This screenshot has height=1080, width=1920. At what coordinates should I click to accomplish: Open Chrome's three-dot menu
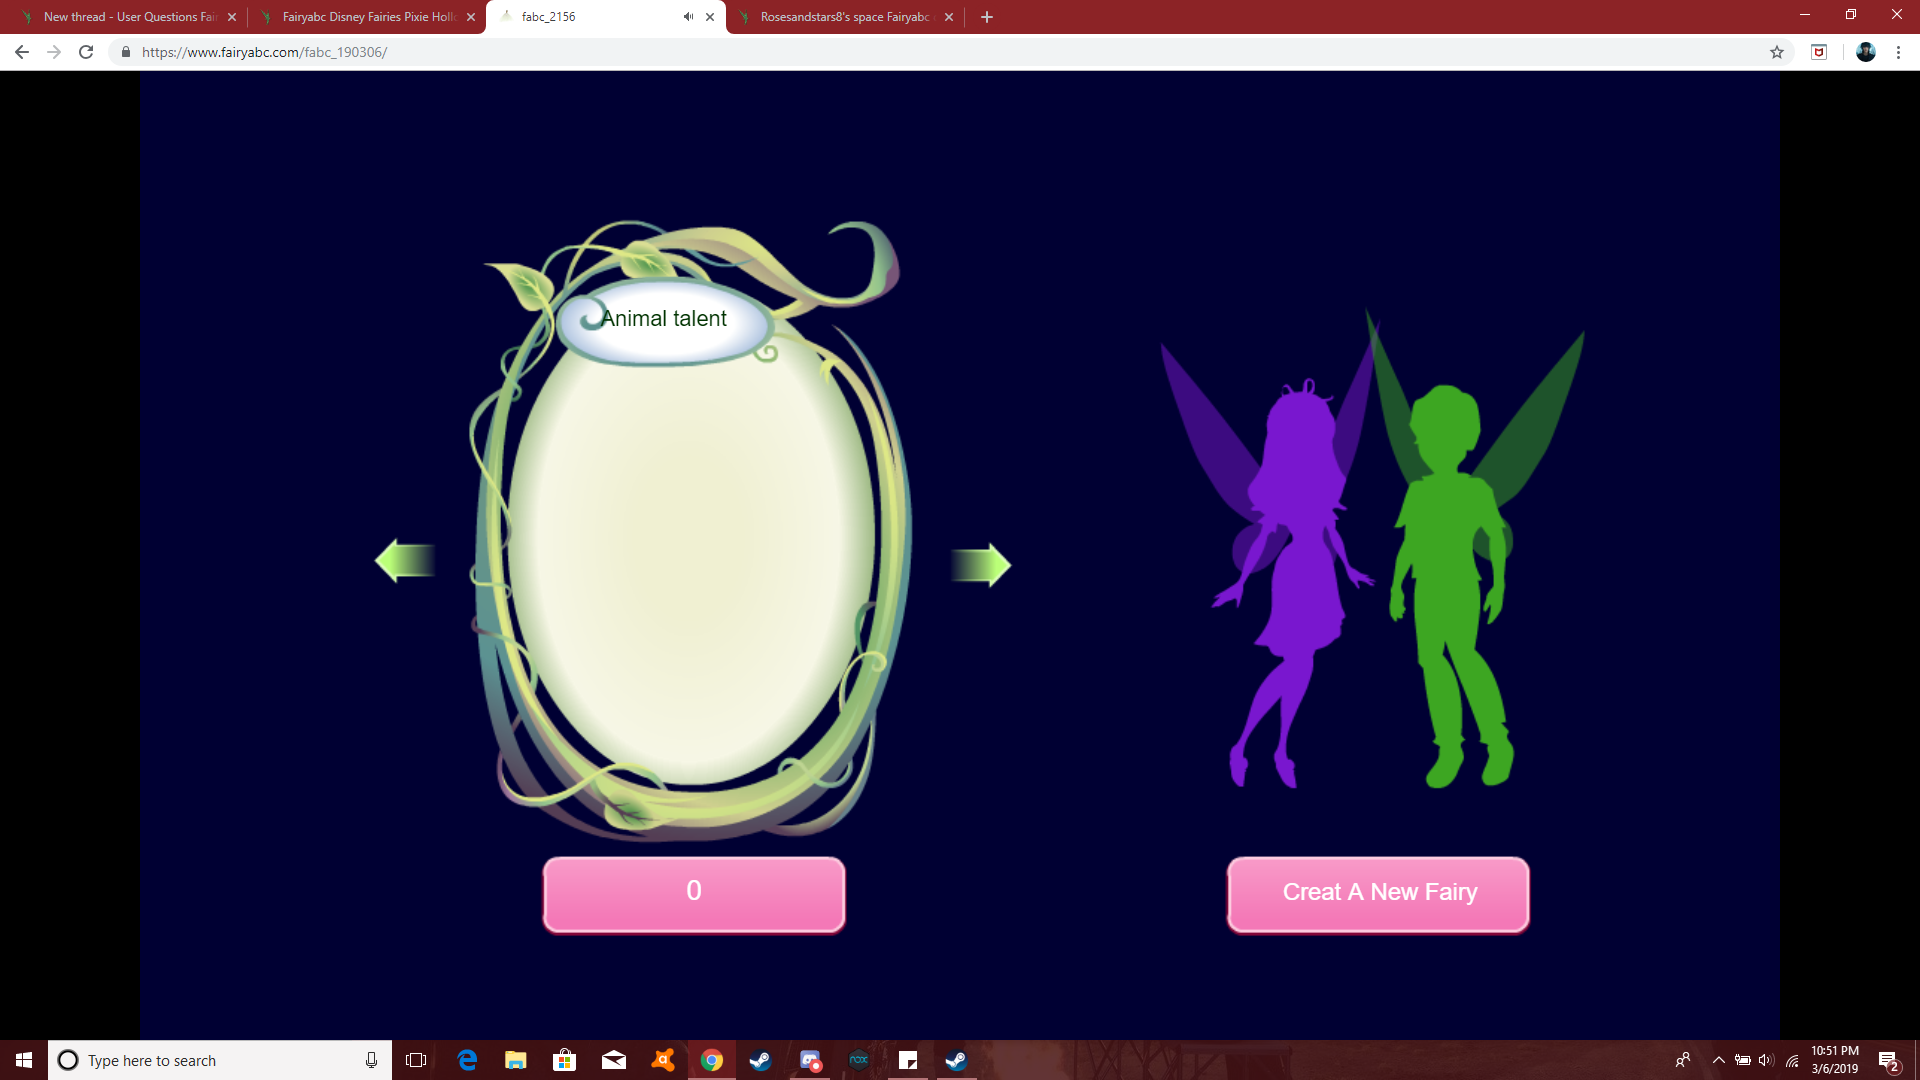click(x=1899, y=52)
